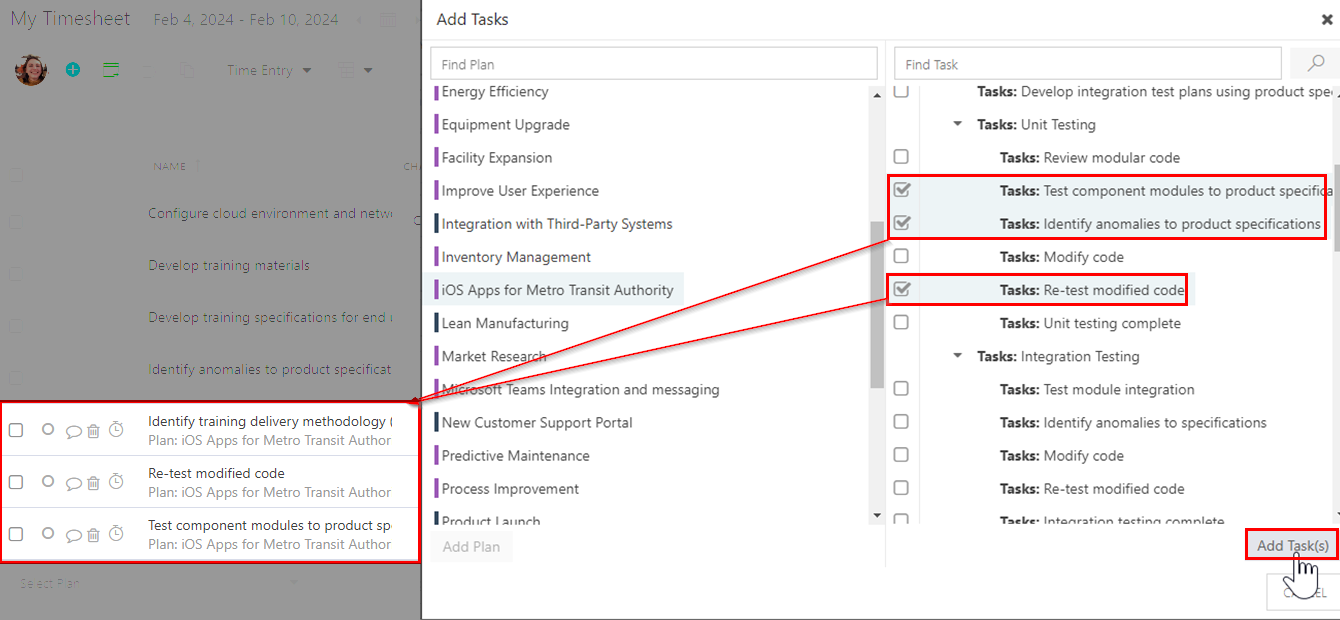Click the previous week arrow near the dates
Viewport: 1340px width, 620px height.
click(360, 18)
